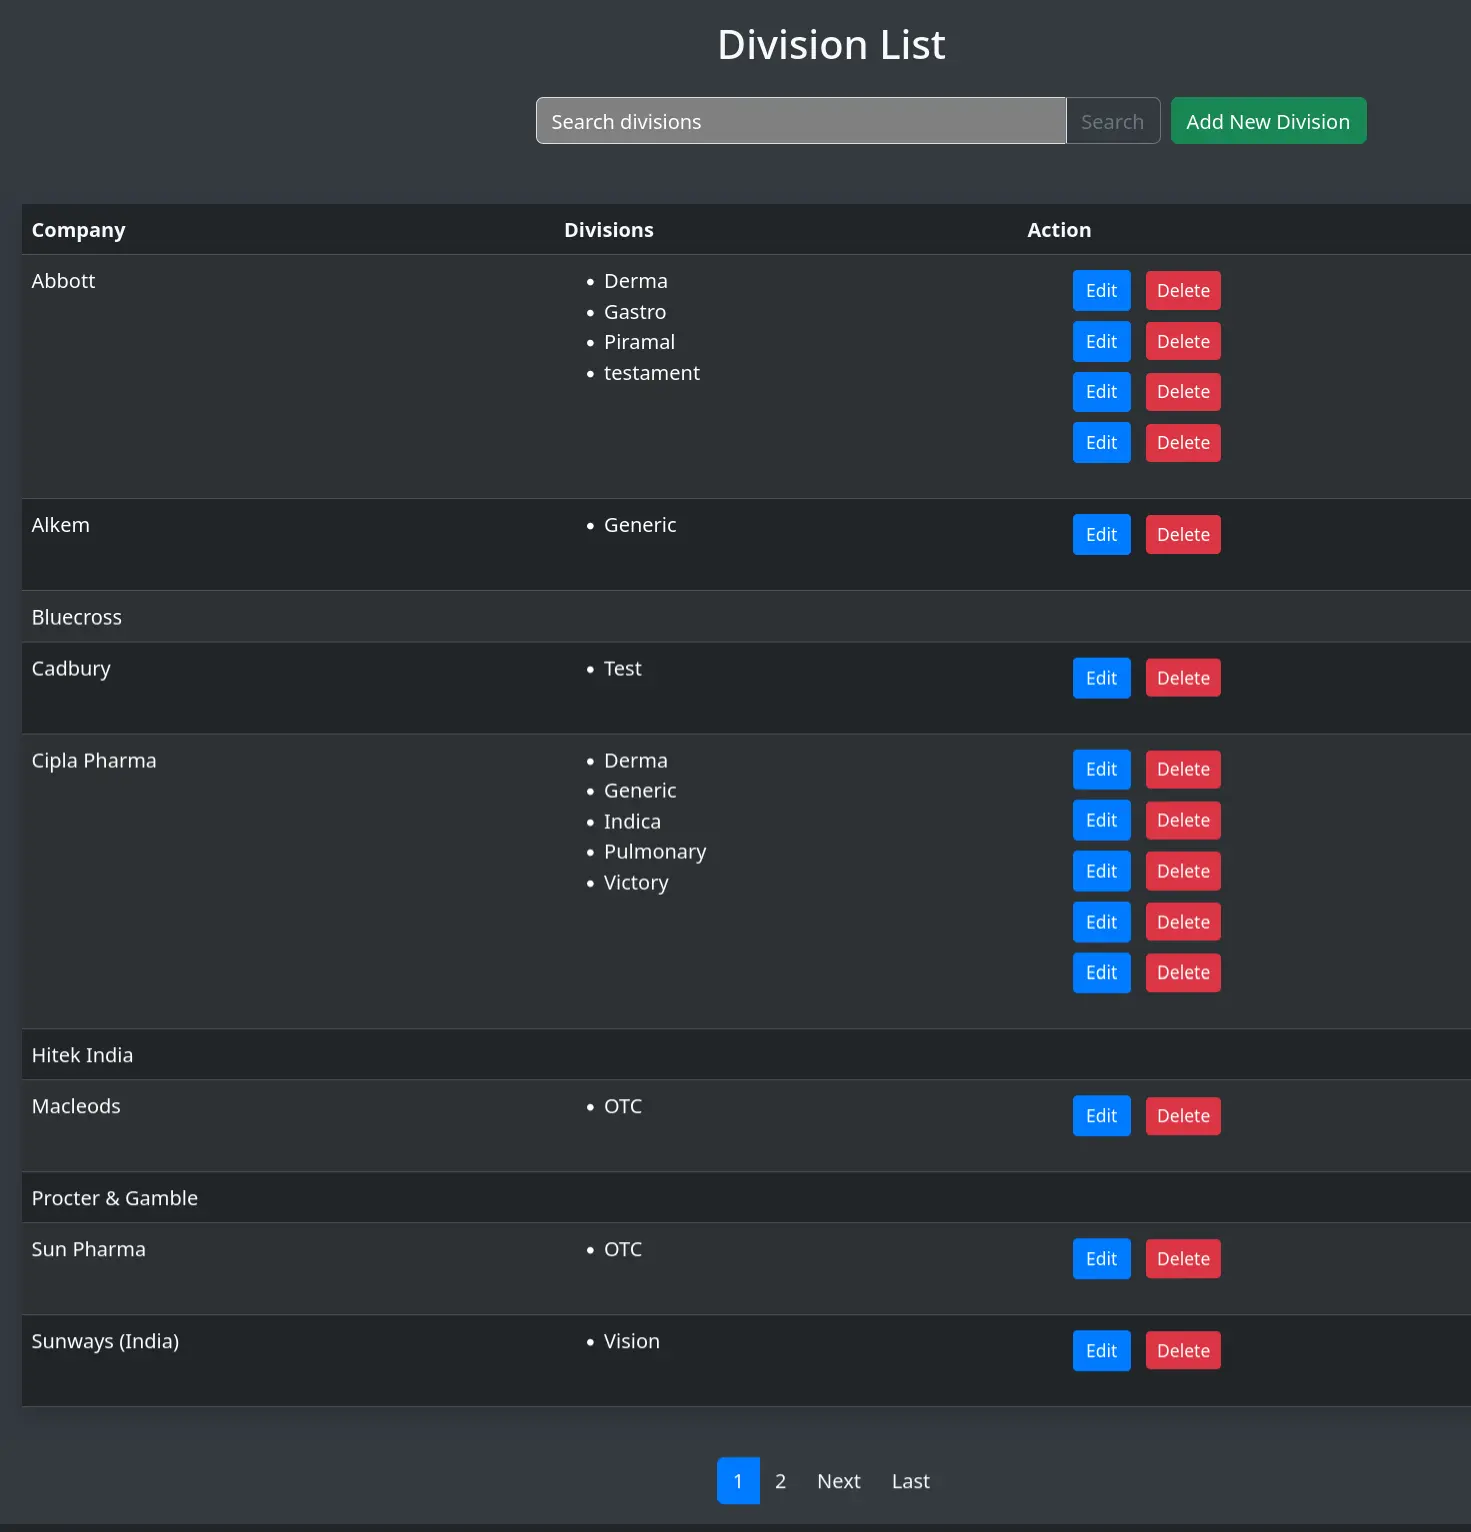Click the fifth Delete button in Cipla Pharma row

(1183, 973)
